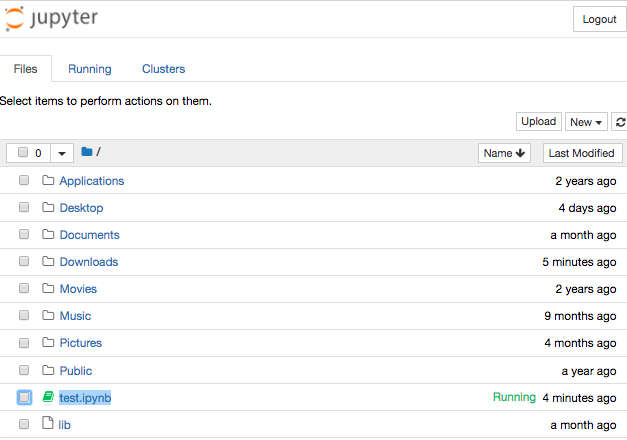
Task: Click the green notebook icon of test.ipynb
Action: (x=48, y=397)
